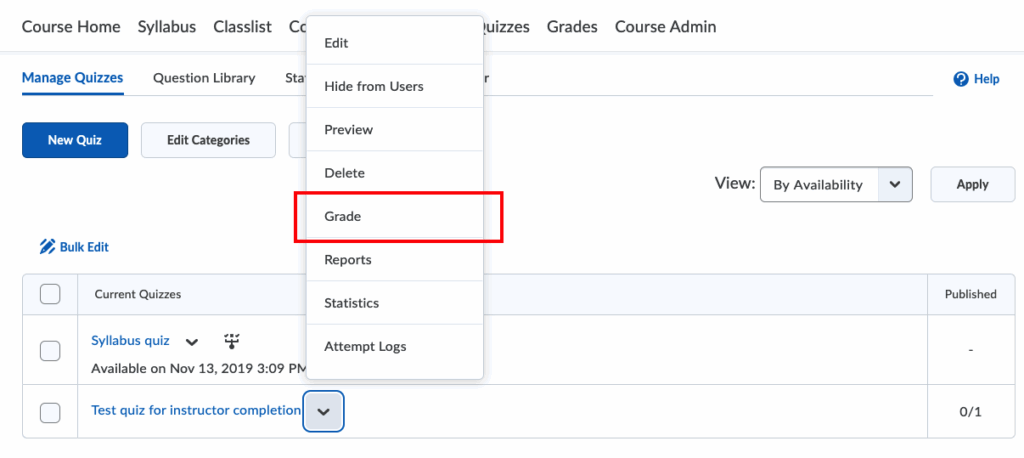The width and height of the screenshot is (1024, 458).
Task: Click the special access icon beside Syllabus quiz
Action: (232, 341)
